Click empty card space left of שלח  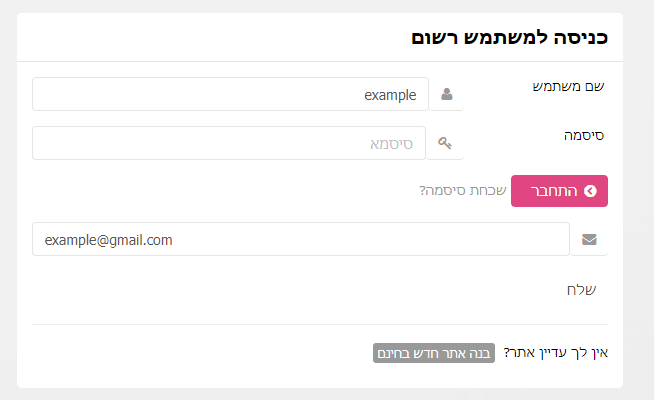click(x=292, y=289)
